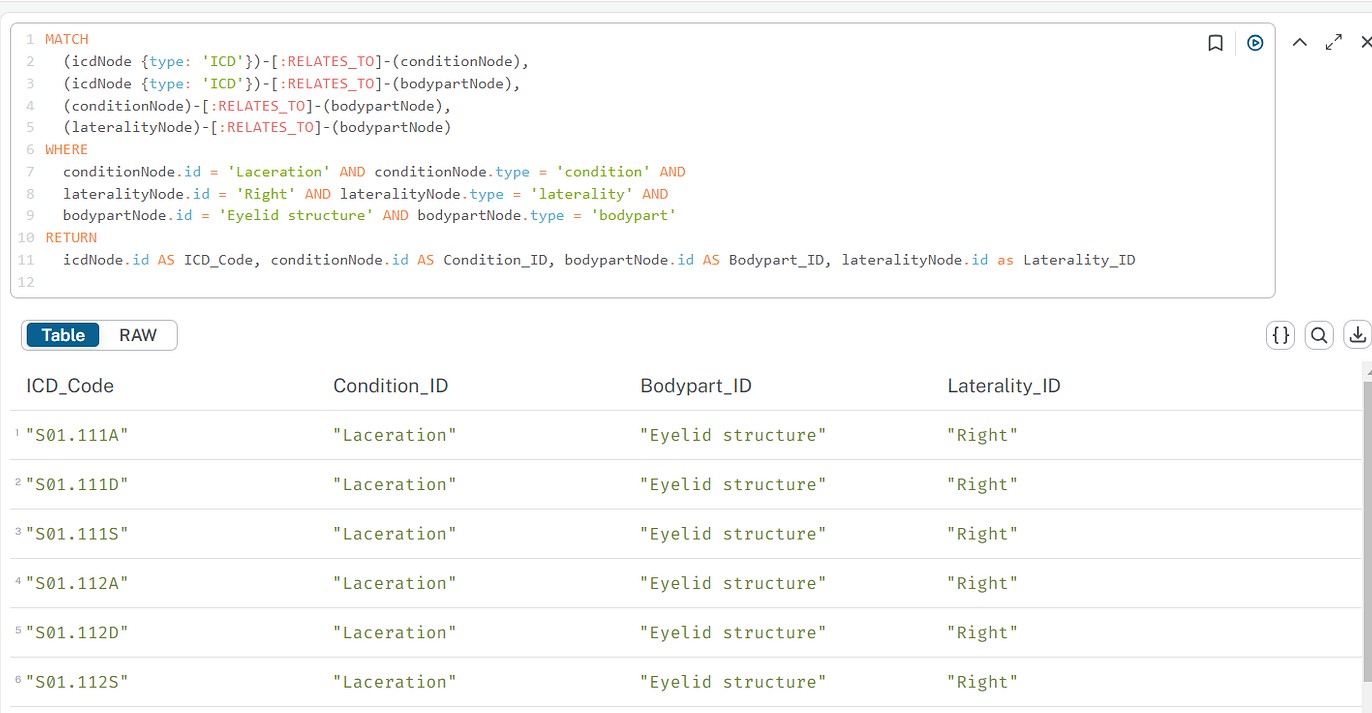Click "Laceration" in the S01.111S row
The width and height of the screenshot is (1372, 713).
point(395,534)
